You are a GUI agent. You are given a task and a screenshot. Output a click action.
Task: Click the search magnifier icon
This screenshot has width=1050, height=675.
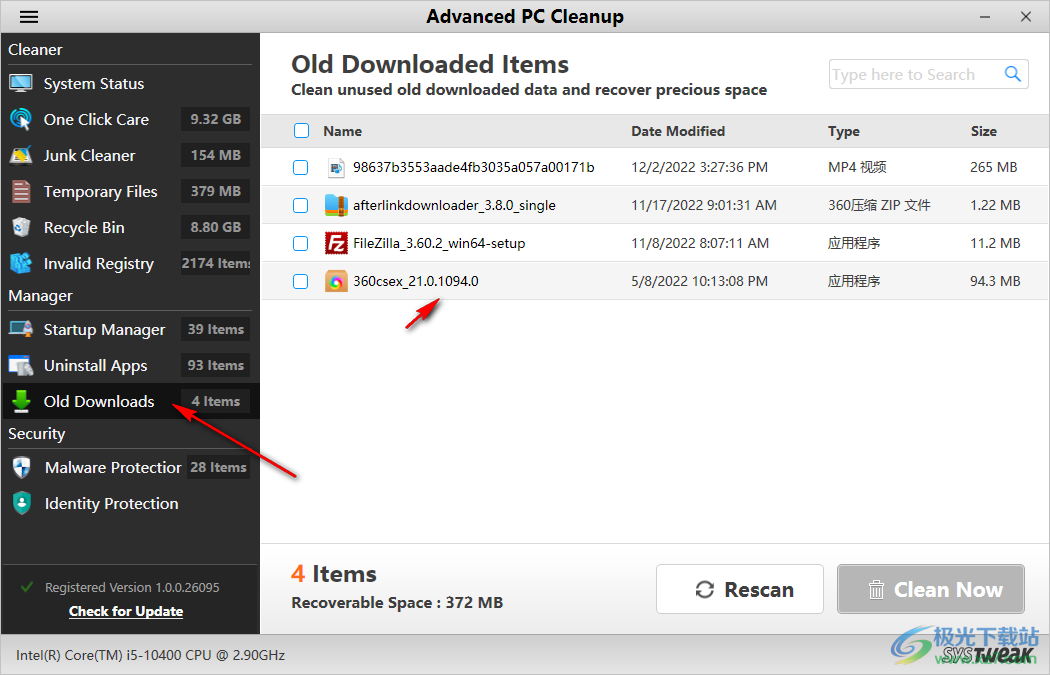[x=1012, y=74]
